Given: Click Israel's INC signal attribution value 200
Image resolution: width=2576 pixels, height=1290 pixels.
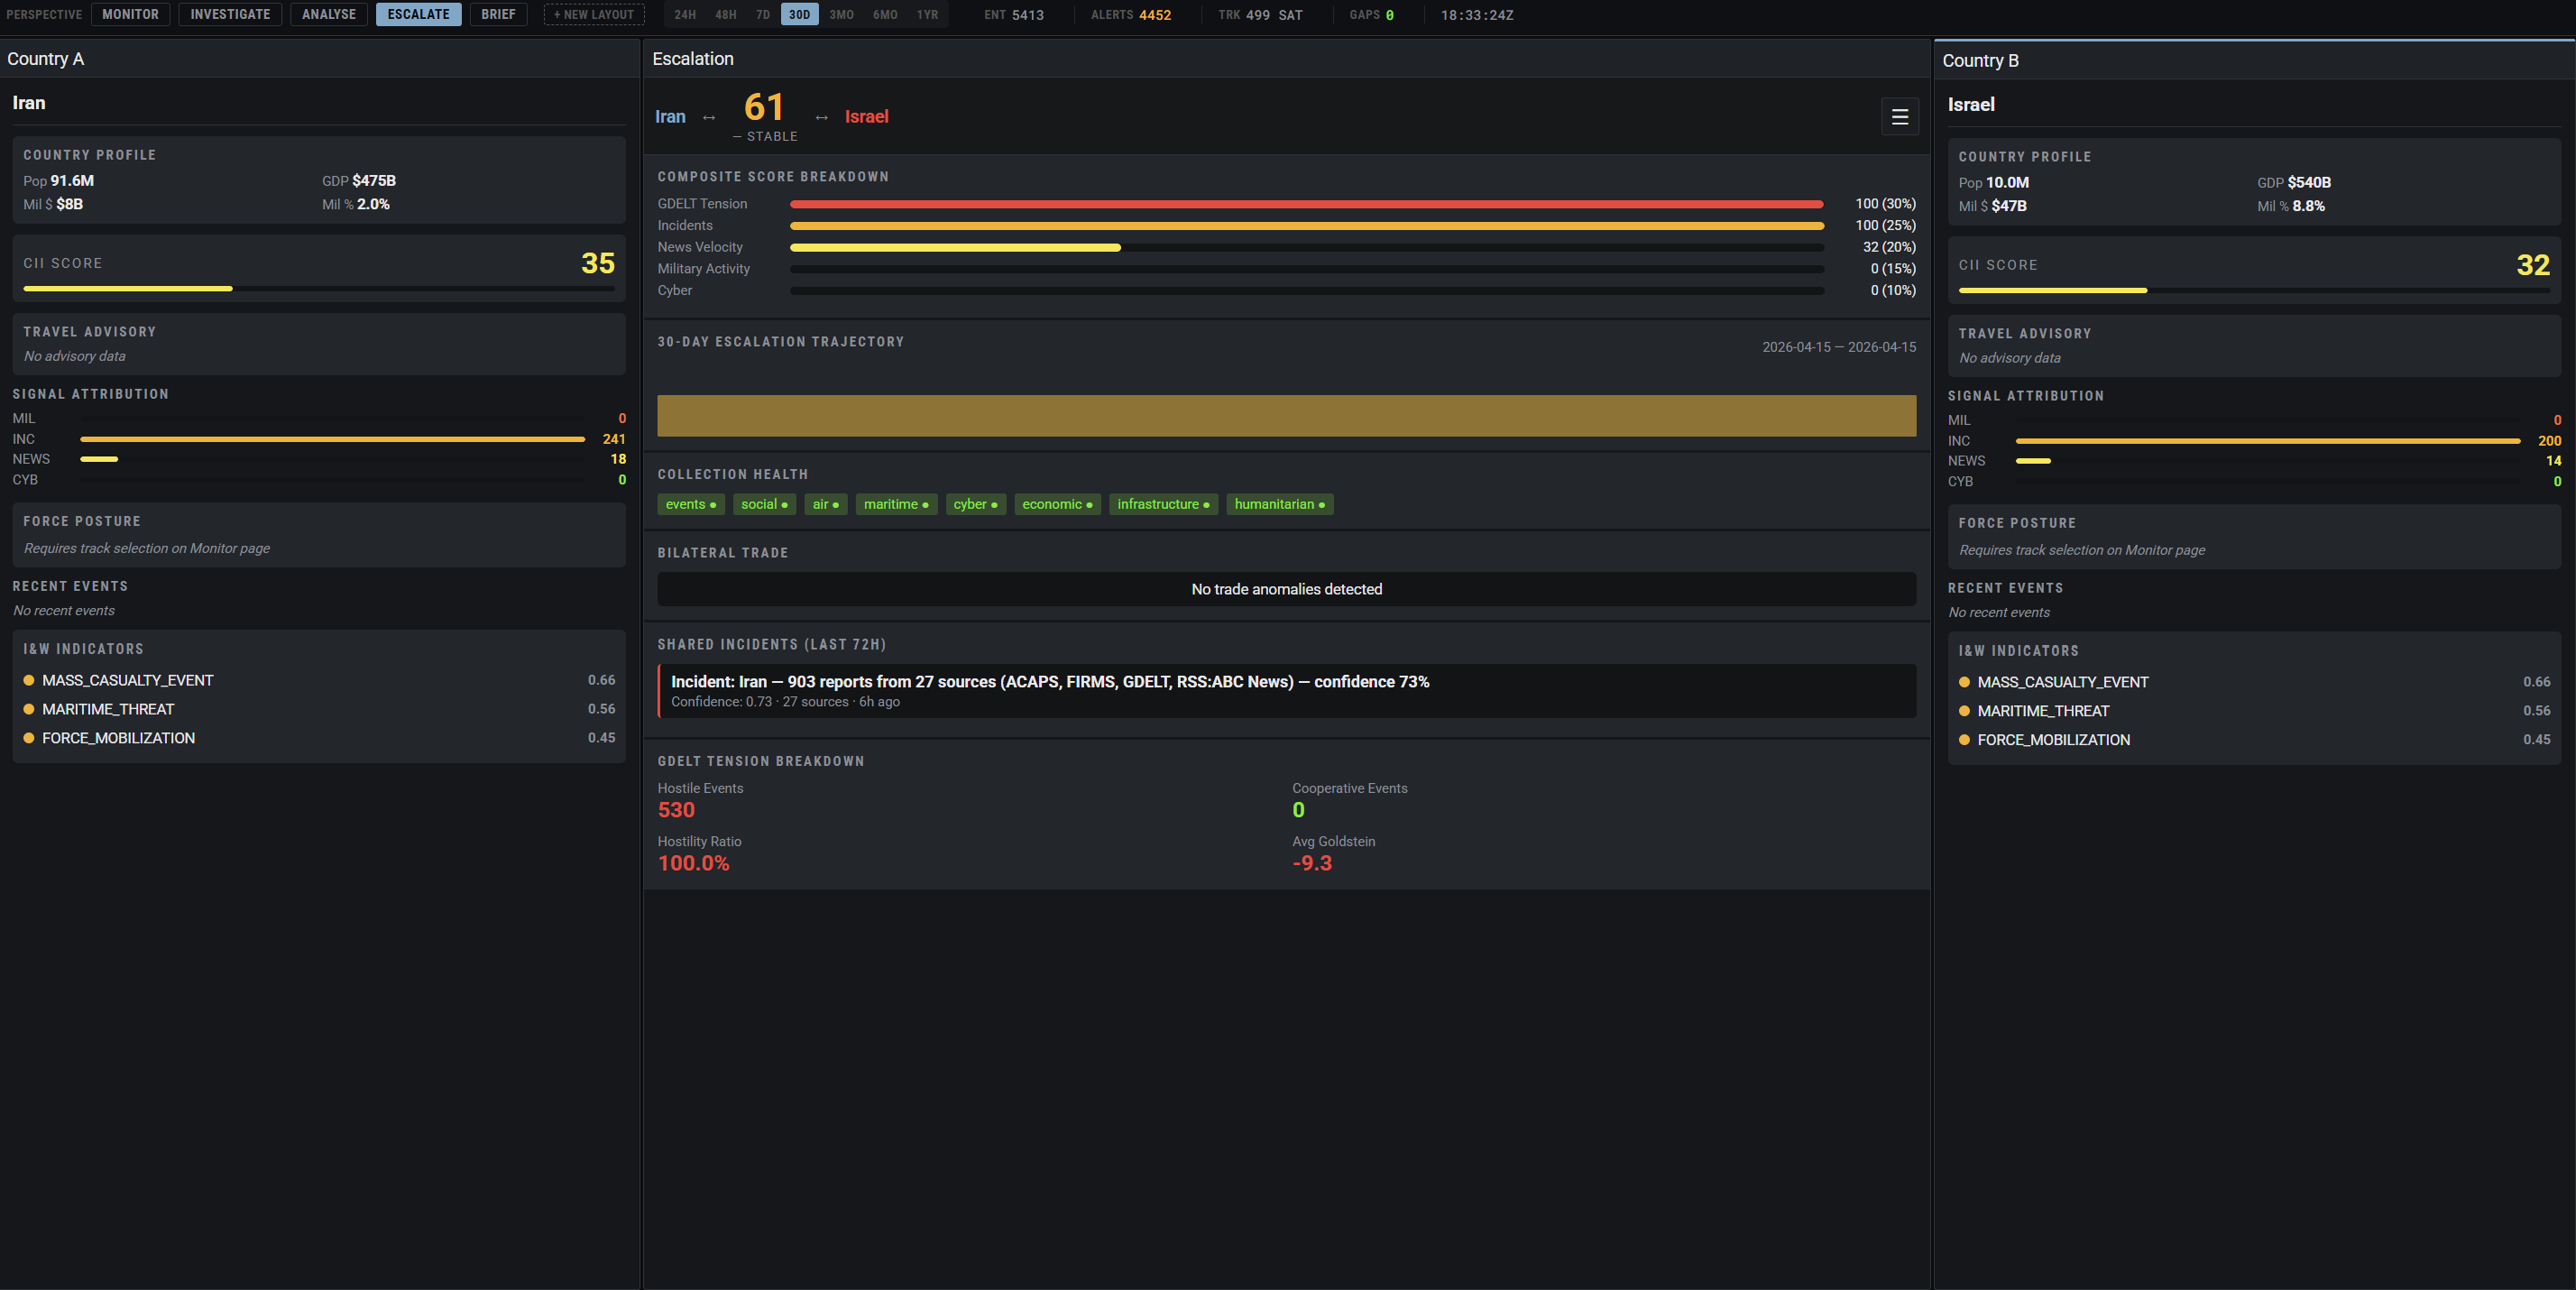Looking at the screenshot, I should 2549,441.
